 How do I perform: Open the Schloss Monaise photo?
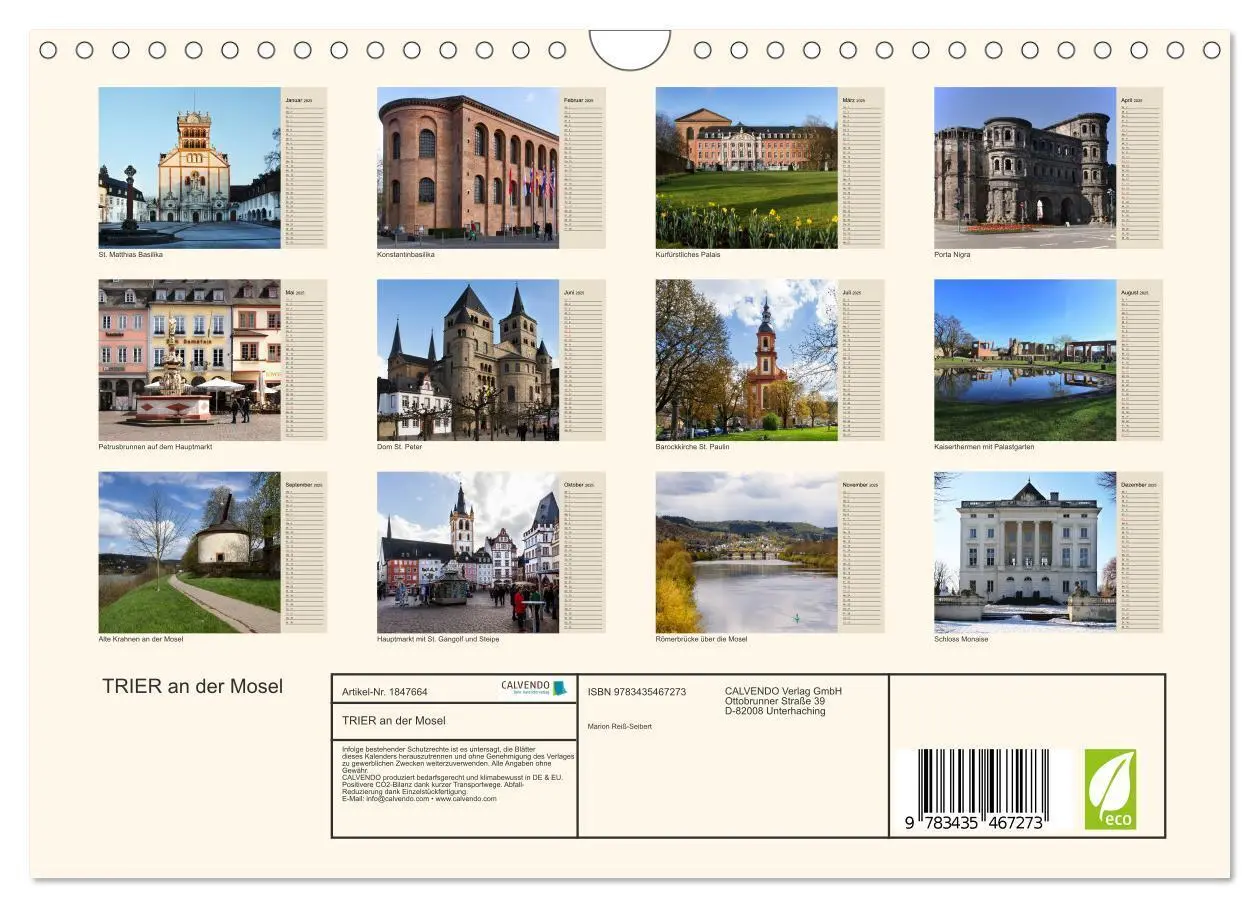pyautogui.click(x=1025, y=552)
